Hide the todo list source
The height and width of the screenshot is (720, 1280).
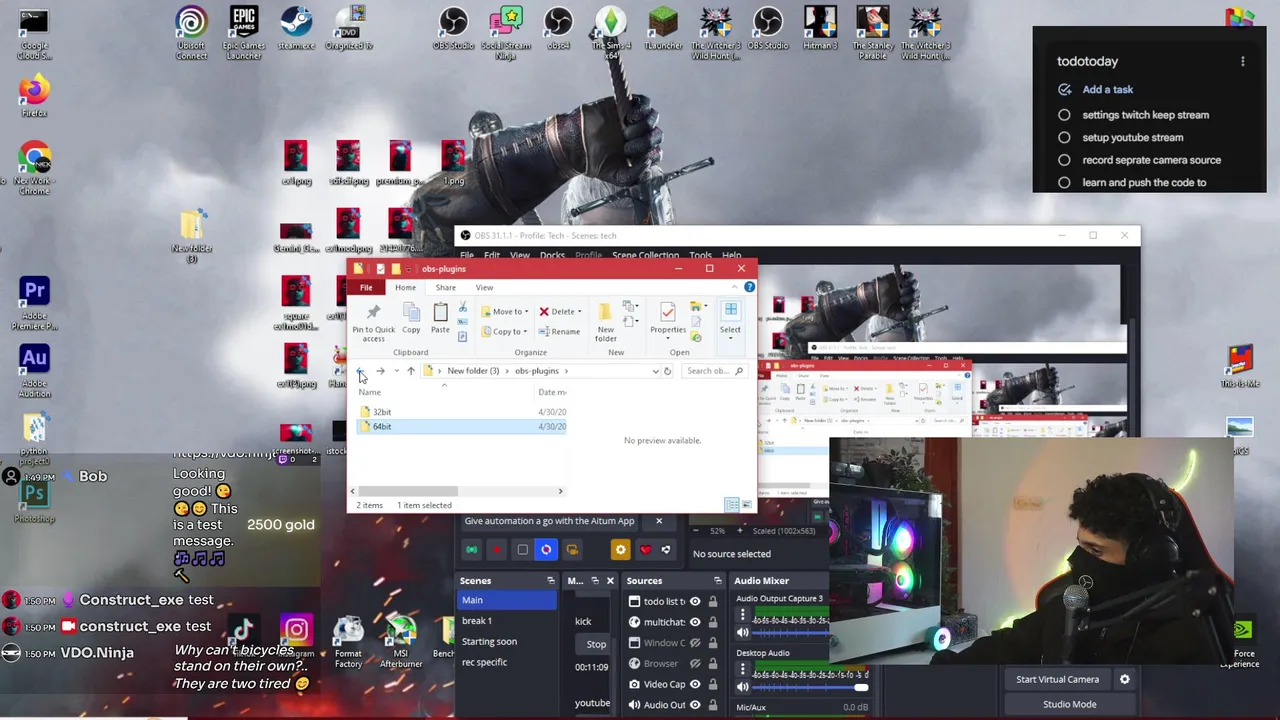[x=695, y=602]
